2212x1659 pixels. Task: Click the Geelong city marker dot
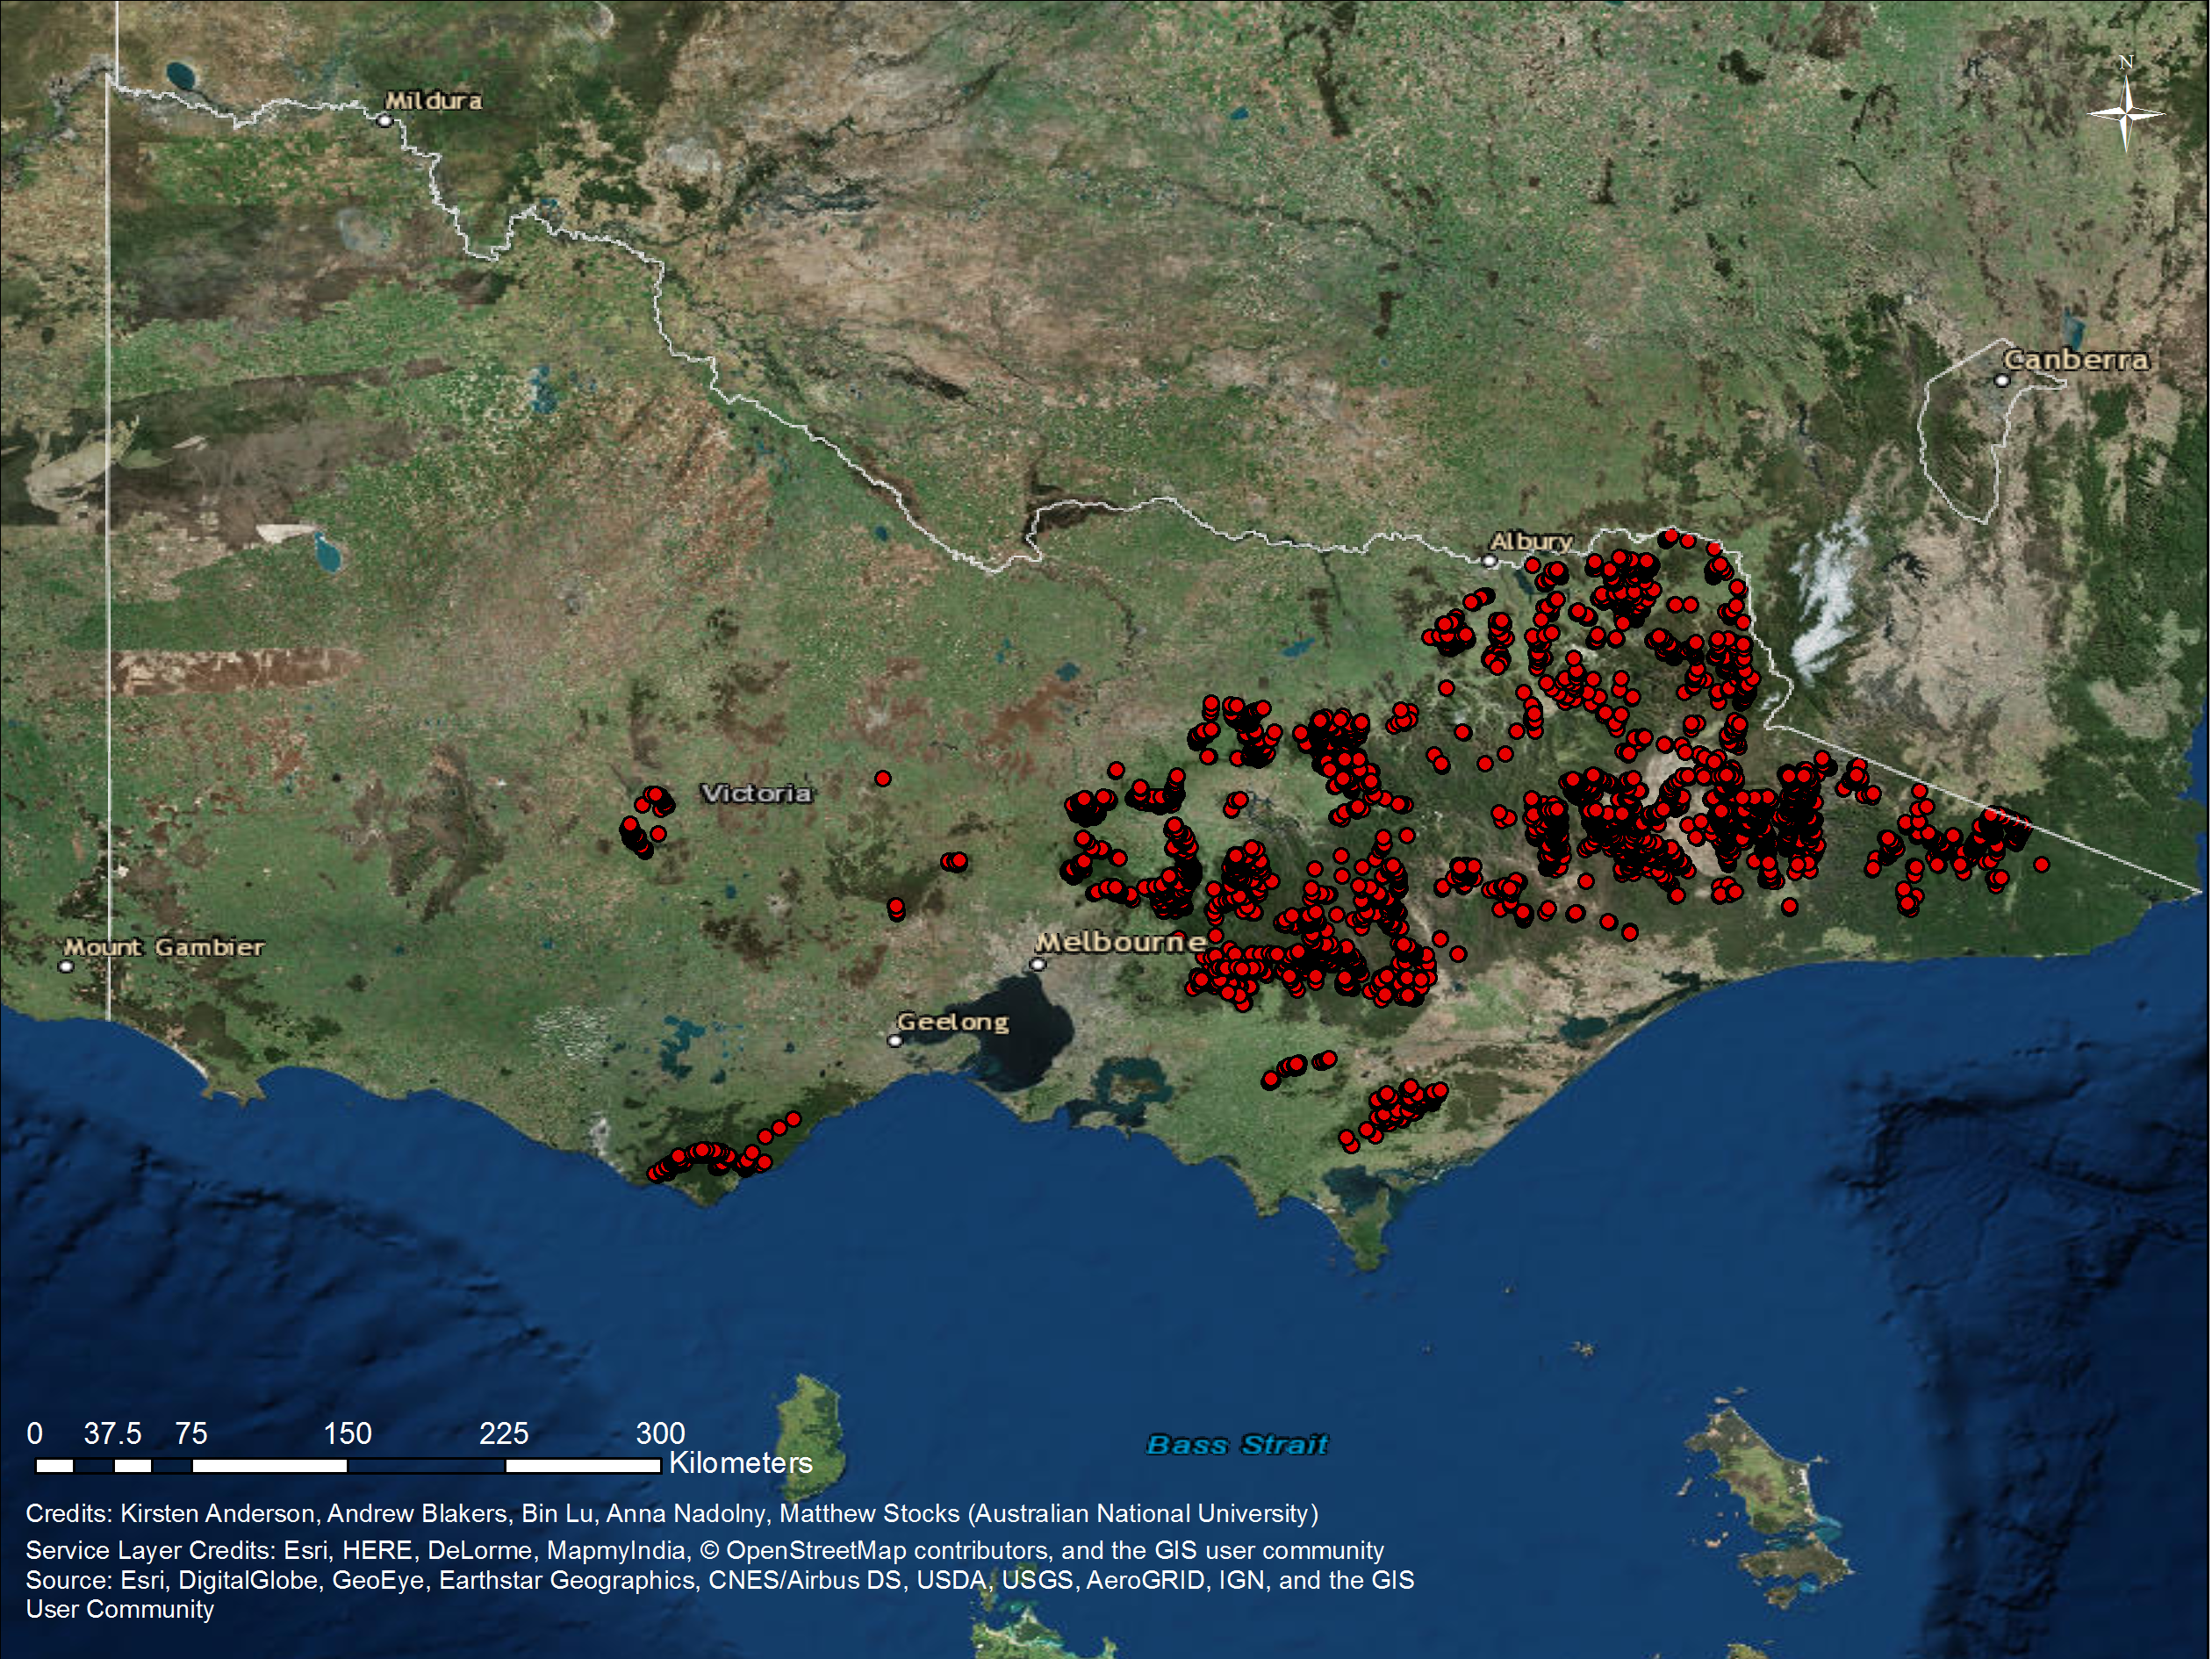[x=895, y=1040]
